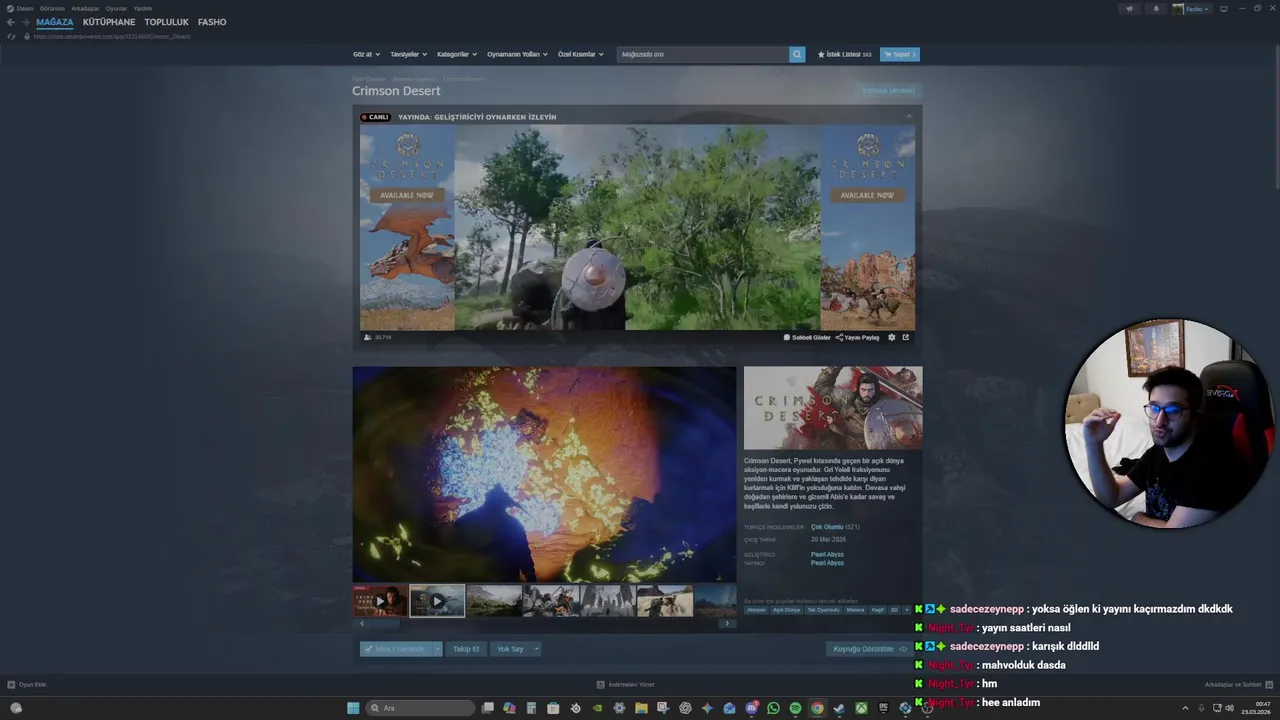This screenshot has height=720, width=1280.
Task: Open the İstek Listesi wishlist
Action: click(845, 54)
